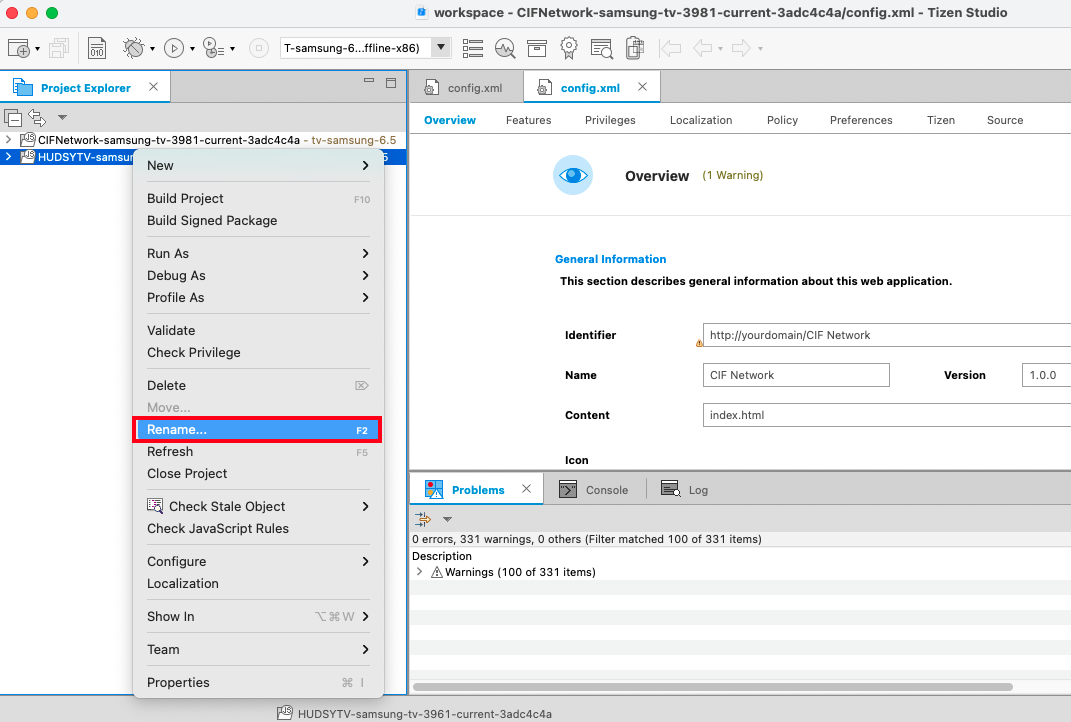Select Build Project in context menu
Viewport: 1071px width, 722px height.
258,198
